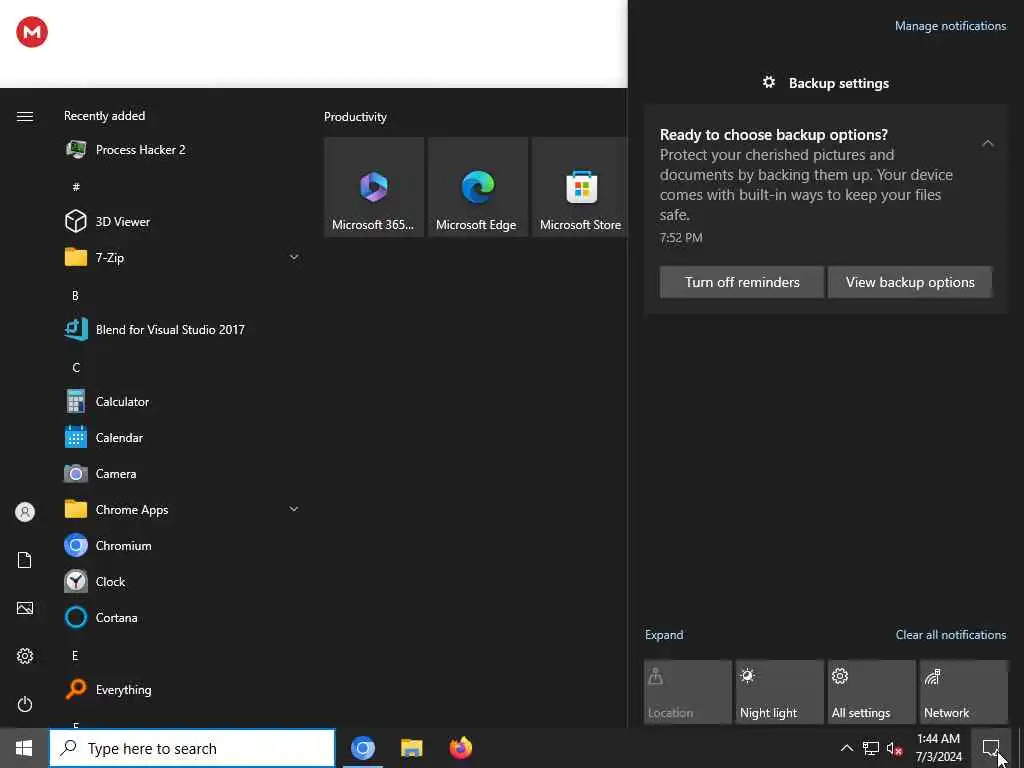Open the taskbar clock and date
Screen dimensions: 1024x768
(938, 748)
